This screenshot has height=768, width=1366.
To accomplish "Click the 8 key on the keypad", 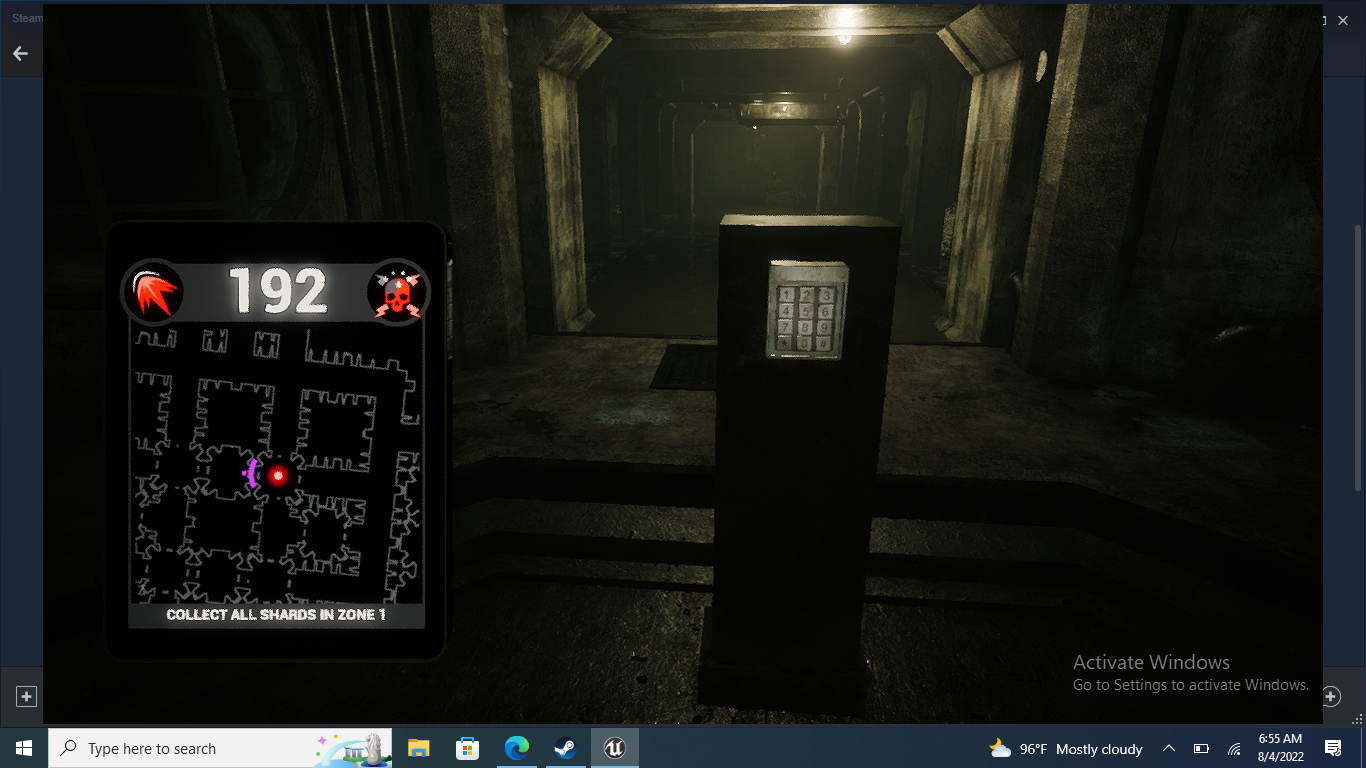I will [x=806, y=327].
